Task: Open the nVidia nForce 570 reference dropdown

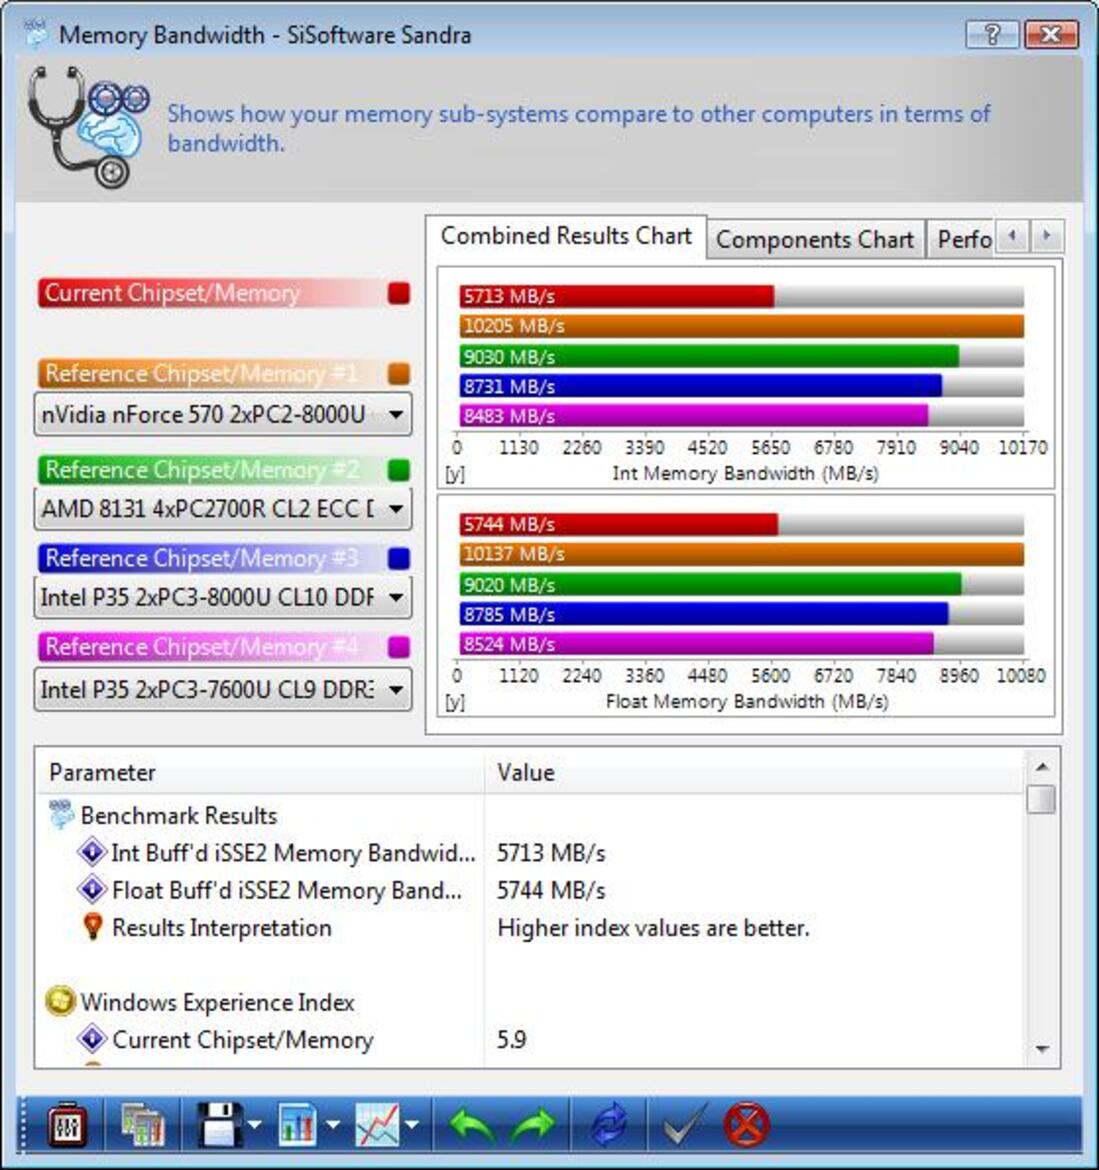Action: (x=396, y=414)
